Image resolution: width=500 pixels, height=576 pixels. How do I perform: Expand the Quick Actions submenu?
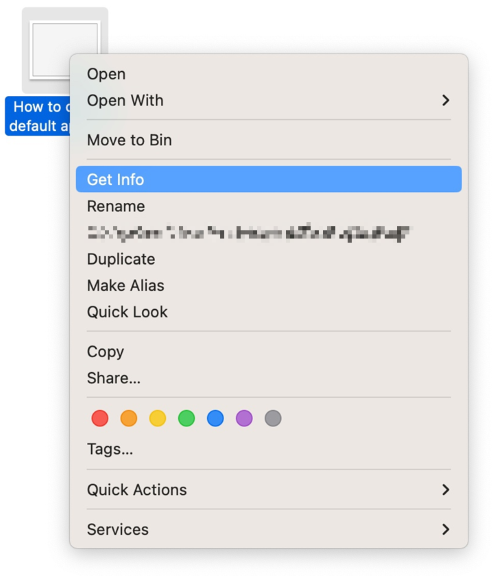(269, 490)
